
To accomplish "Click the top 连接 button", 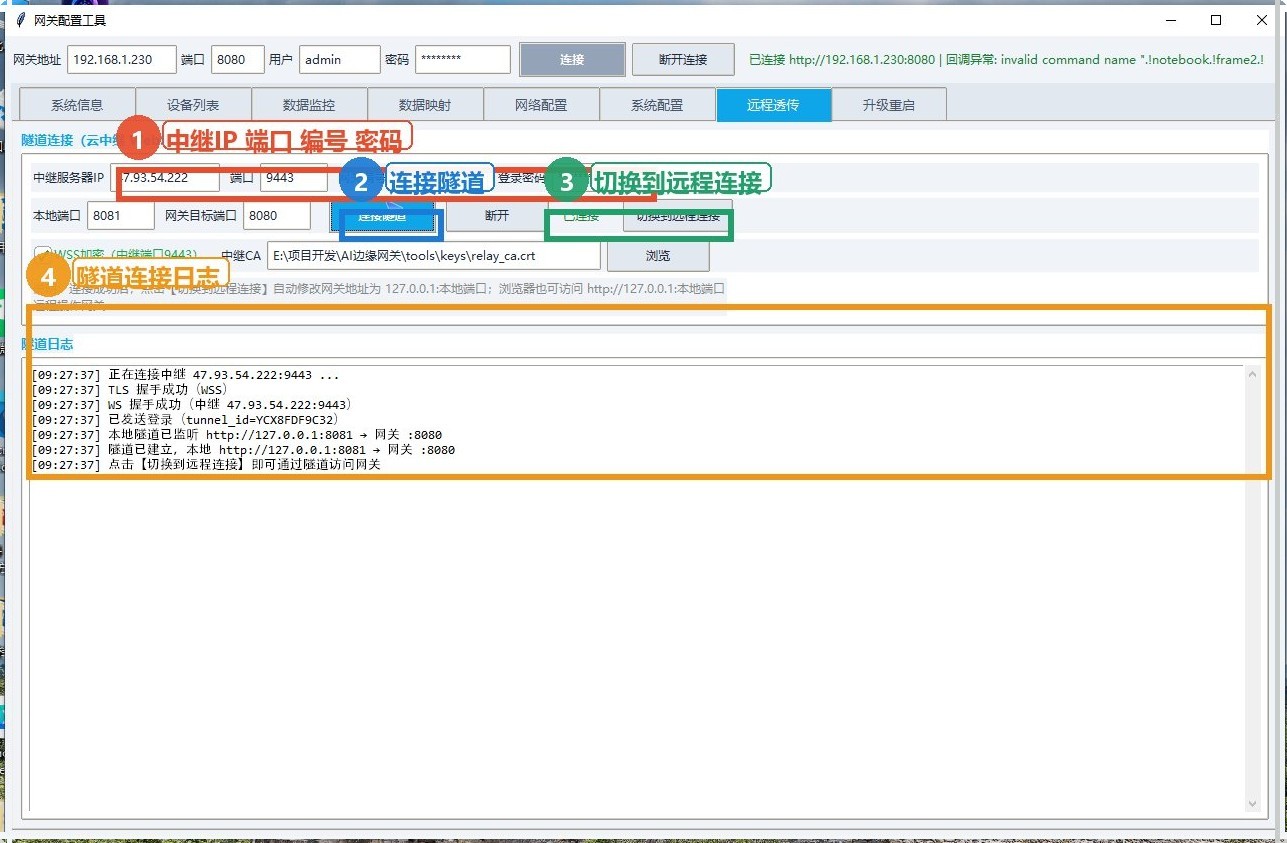I will point(572,59).
